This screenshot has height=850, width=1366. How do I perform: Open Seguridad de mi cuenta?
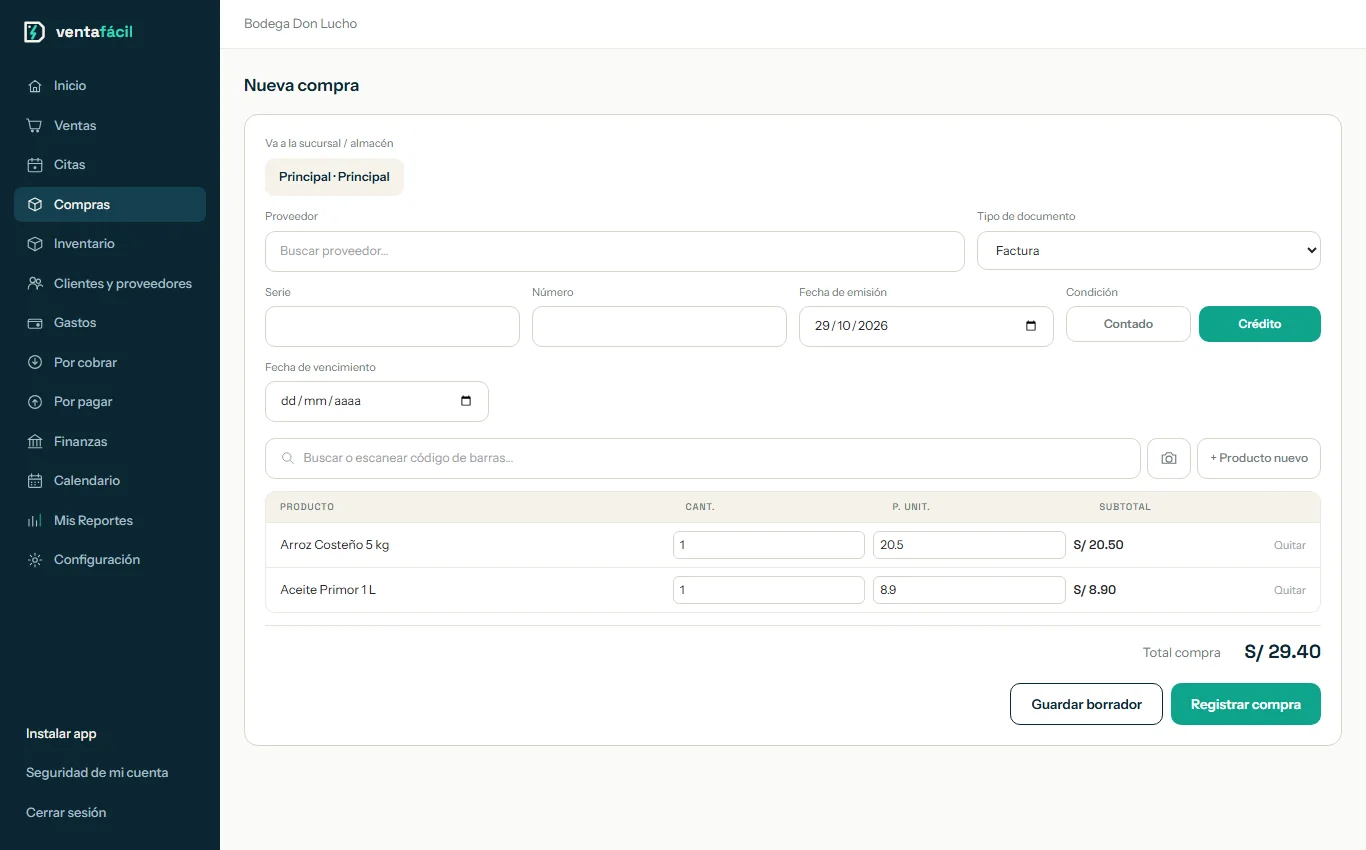[97, 773]
